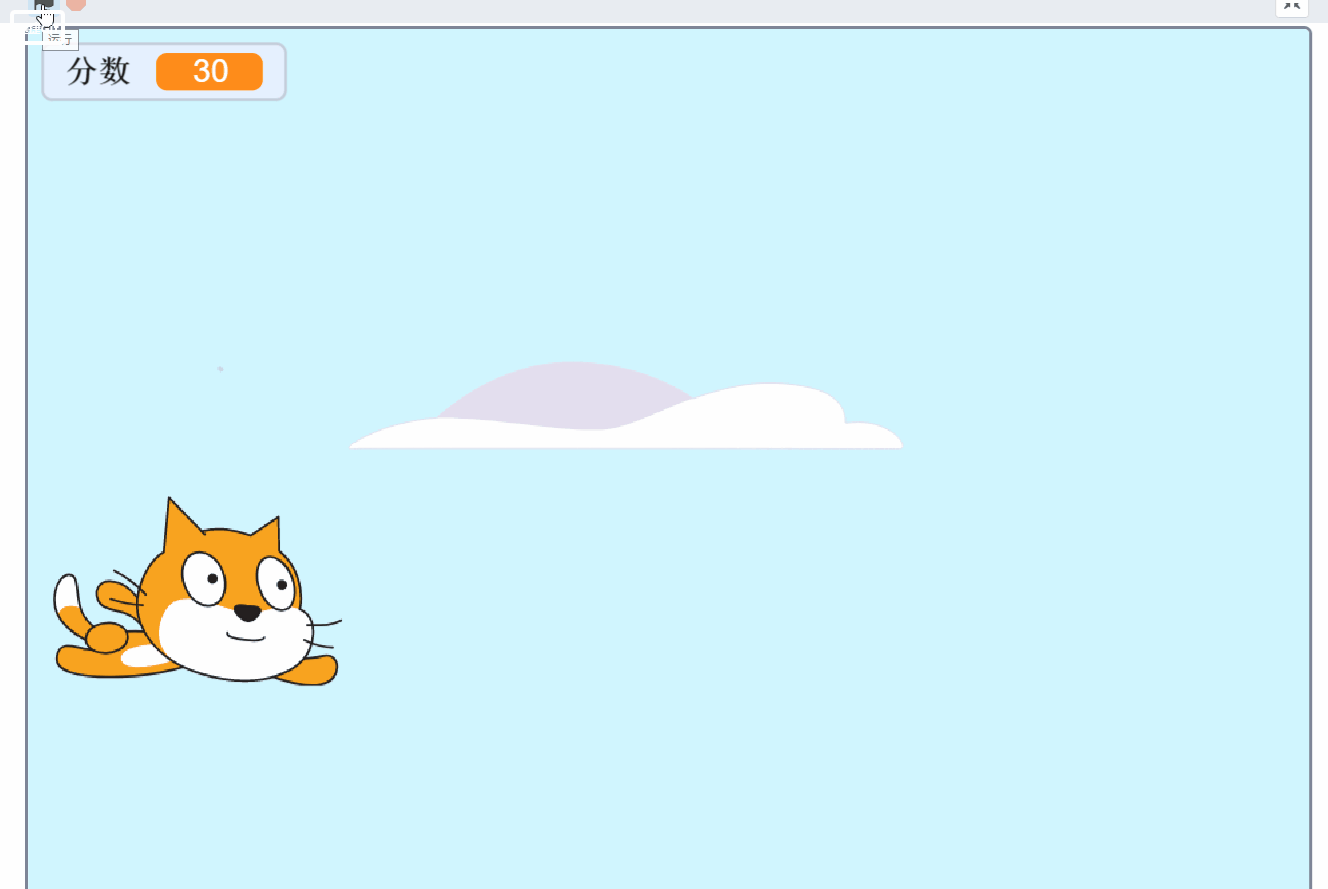Screen dimensions: 1328x889
Task: Click the run flag button showing the 运行 tooltip
Action: [x=44, y=8]
